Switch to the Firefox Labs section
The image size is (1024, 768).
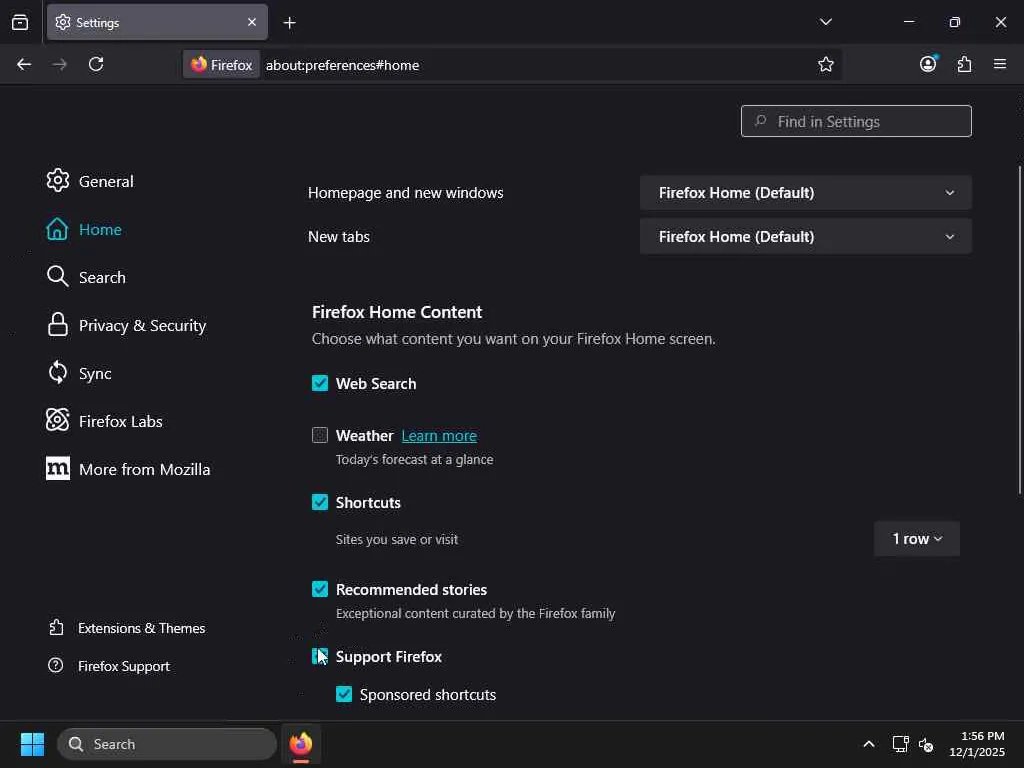click(120, 421)
